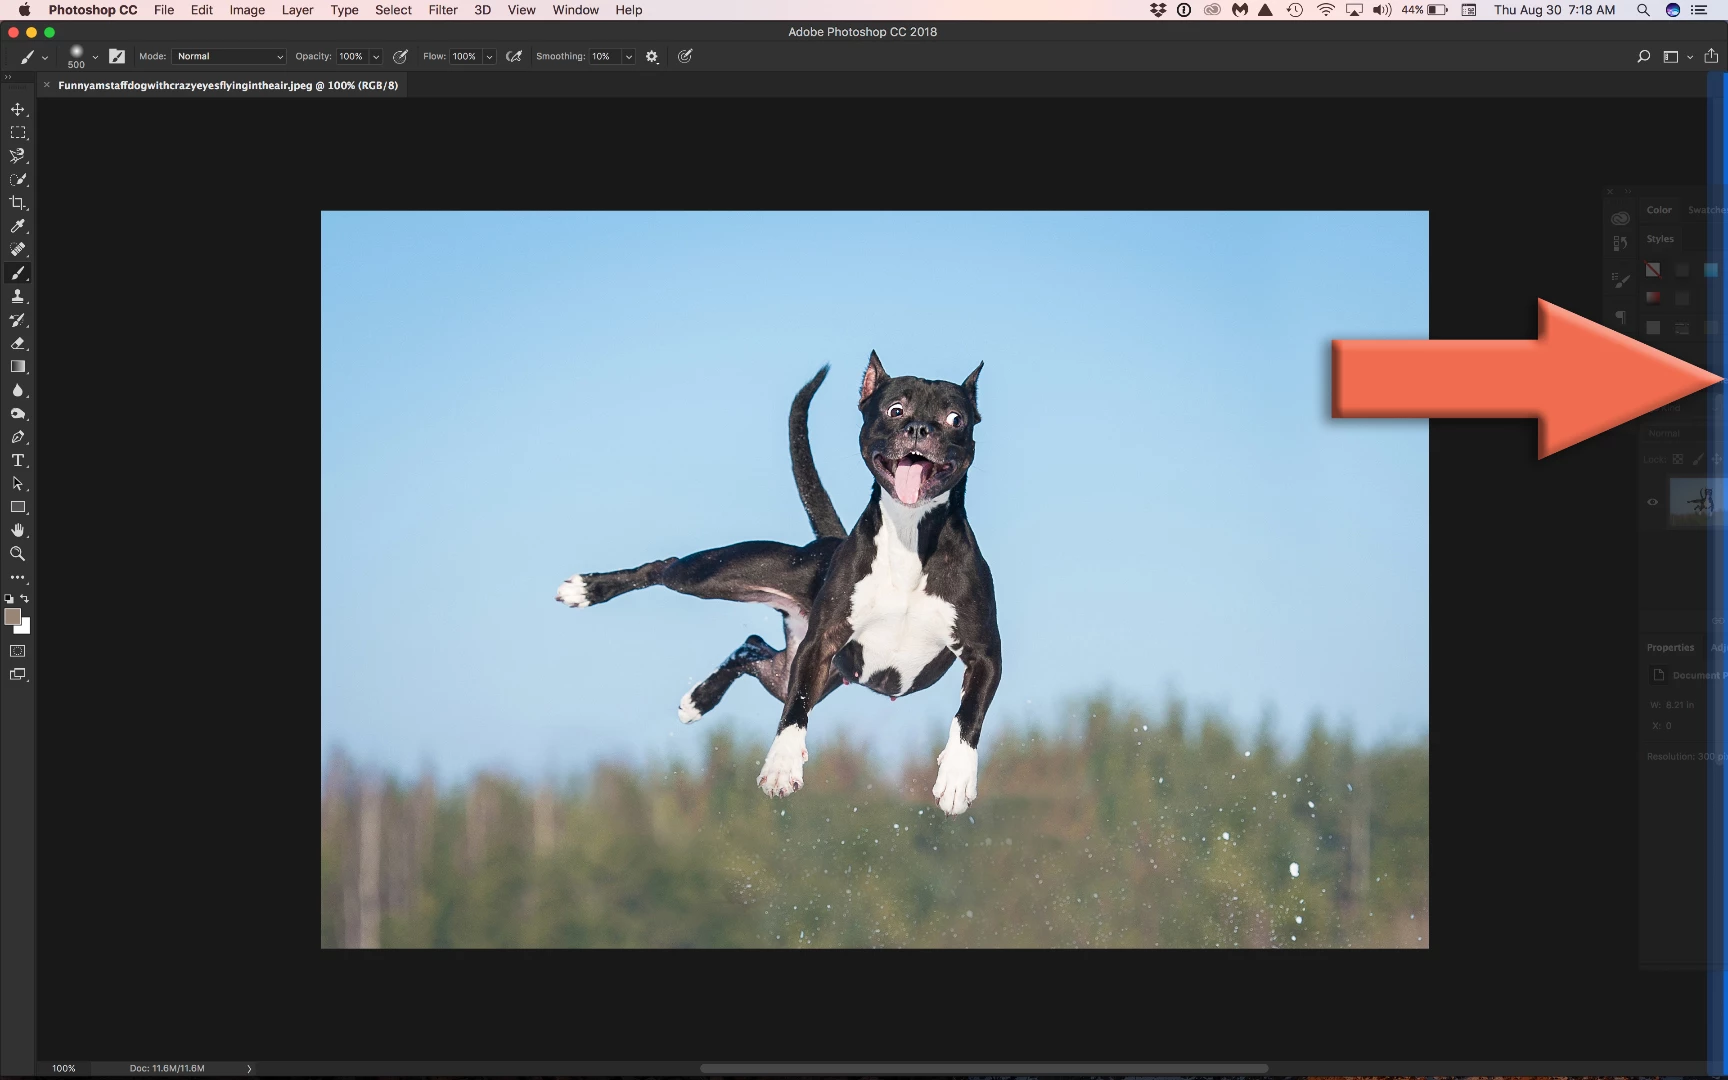Viewport: 1728px width, 1080px height.
Task: Select the Eraser tool
Action: pyautogui.click(x=18, y=343)
